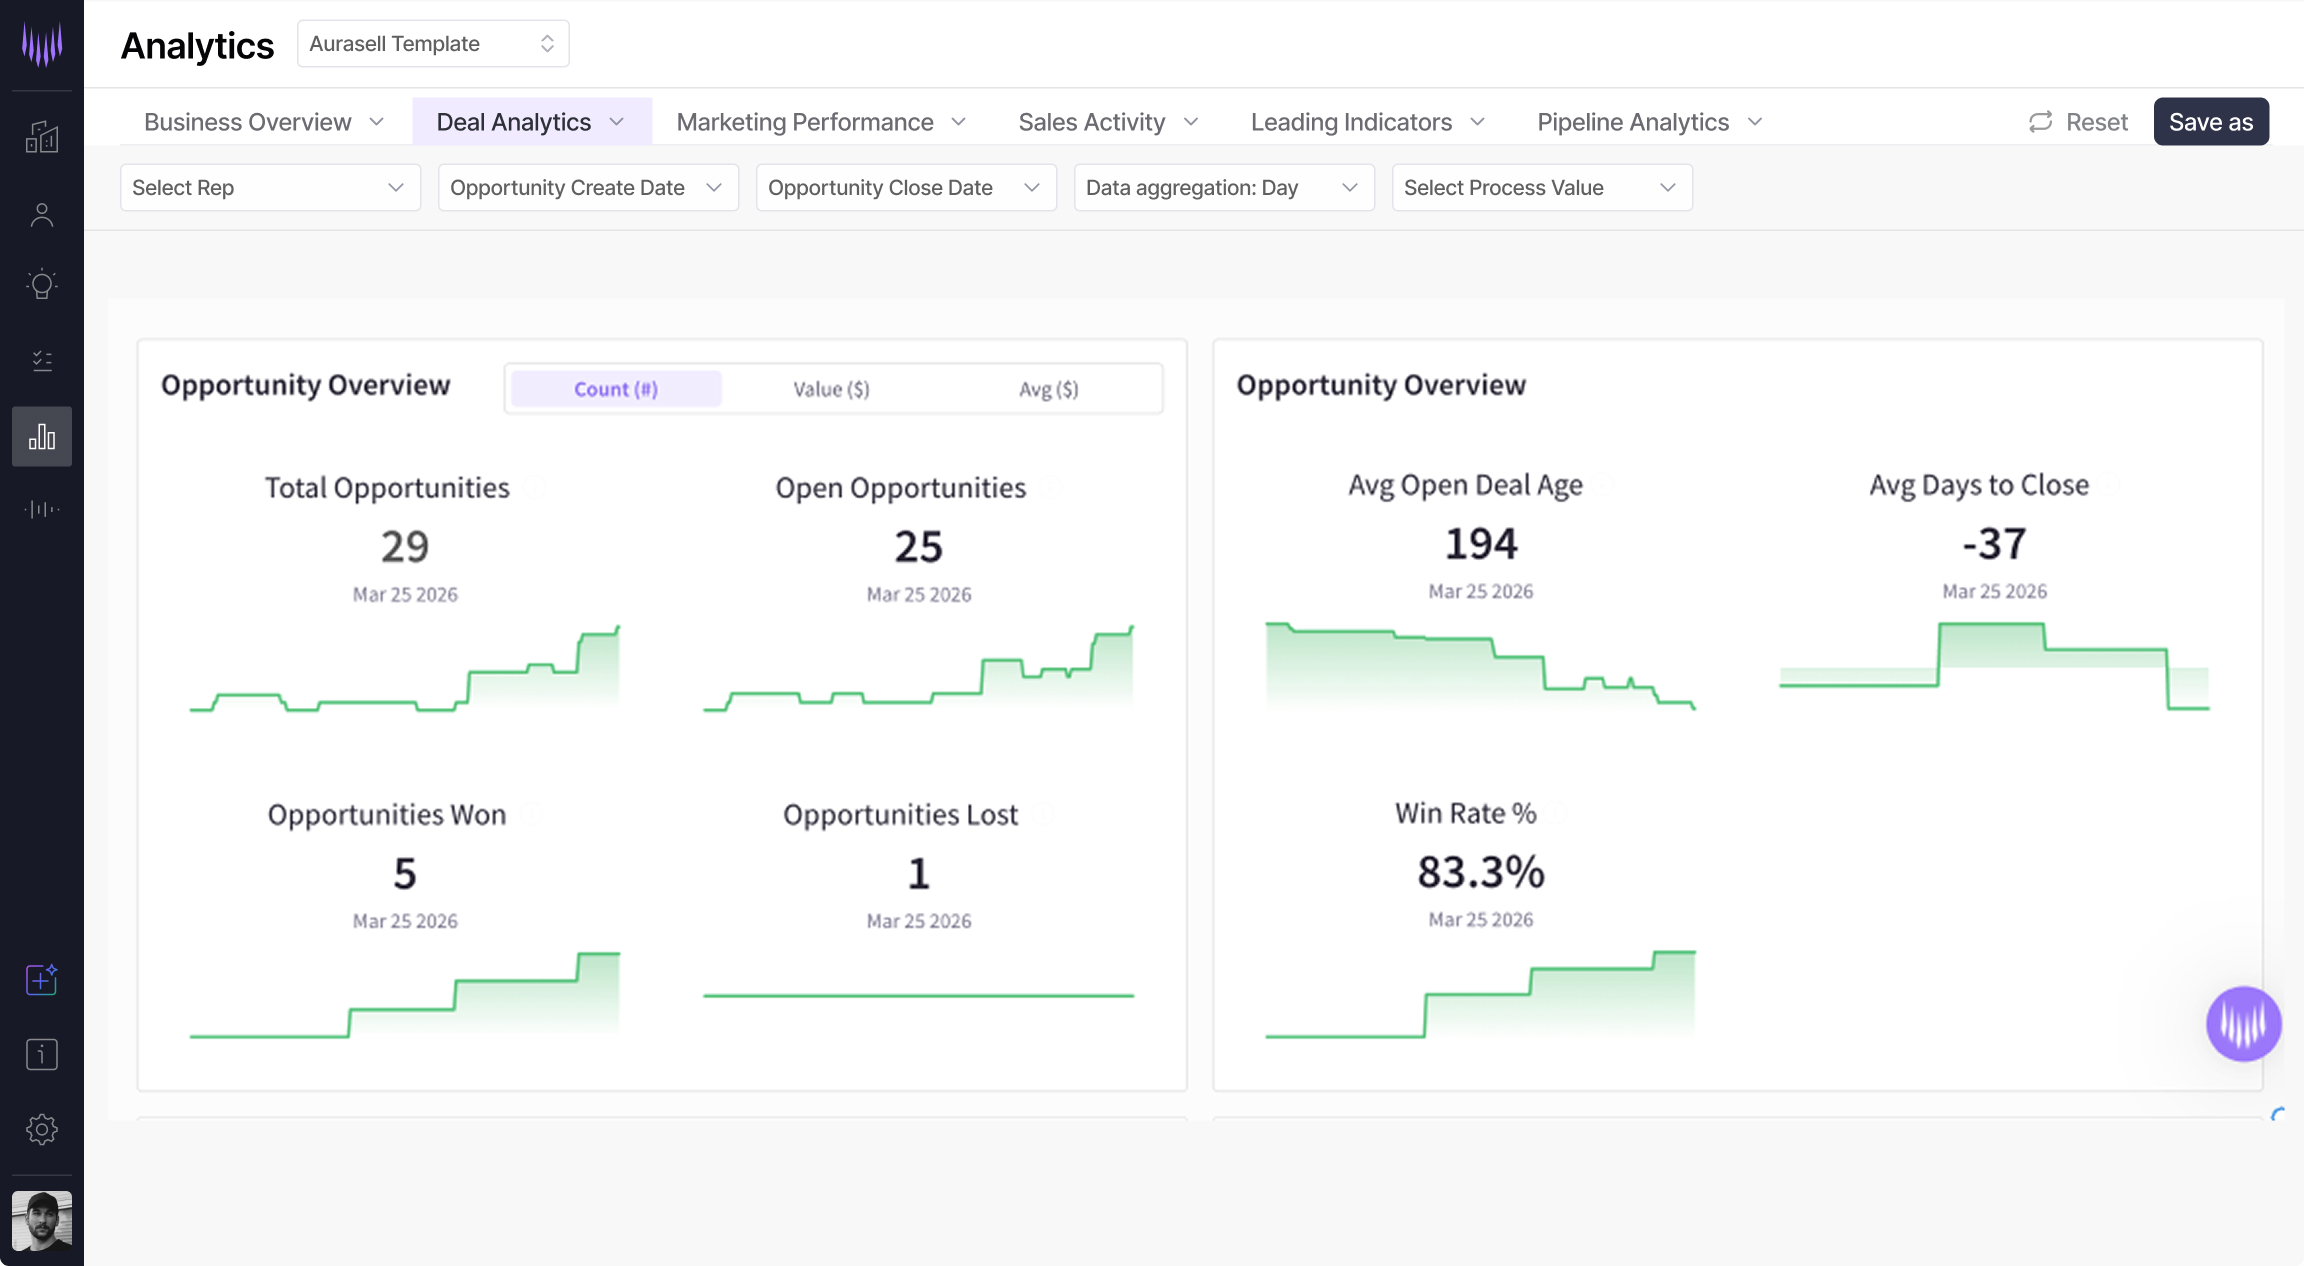Screen dimensions: 2304x1266
Task: Click the Reset button
Action: (2078, 122)
